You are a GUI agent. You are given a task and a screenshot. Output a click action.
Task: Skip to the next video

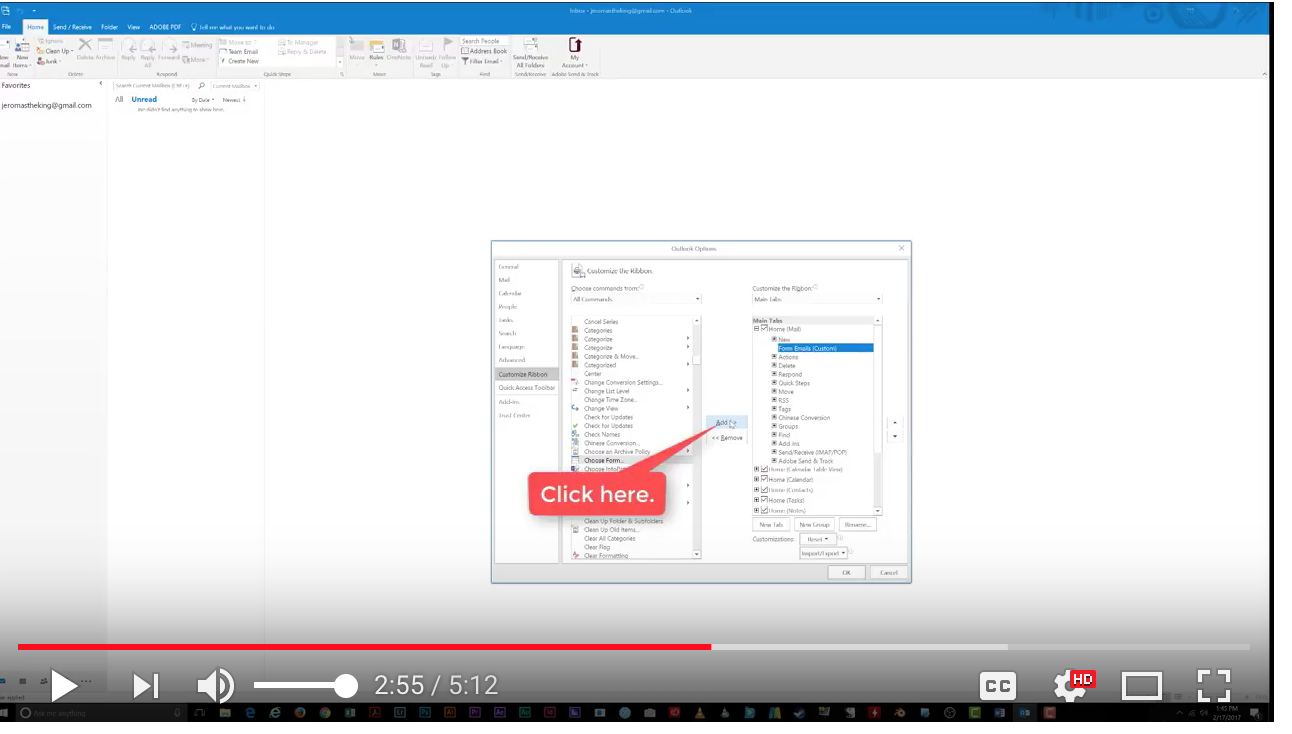click(x=146, y=685)
